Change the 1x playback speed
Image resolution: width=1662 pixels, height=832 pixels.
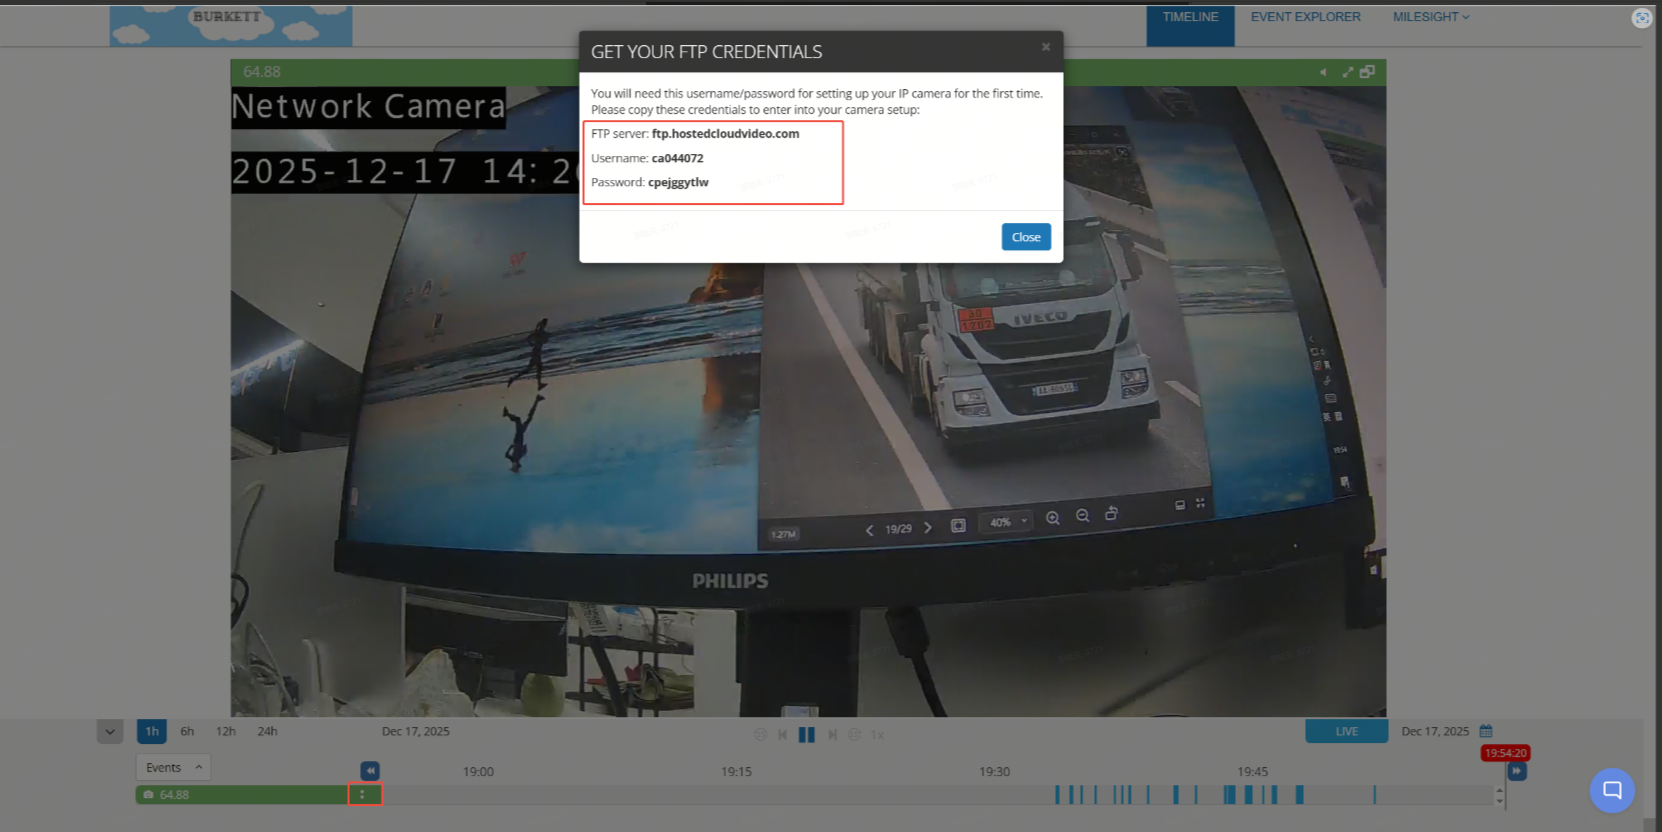click(x=877, y=735)
